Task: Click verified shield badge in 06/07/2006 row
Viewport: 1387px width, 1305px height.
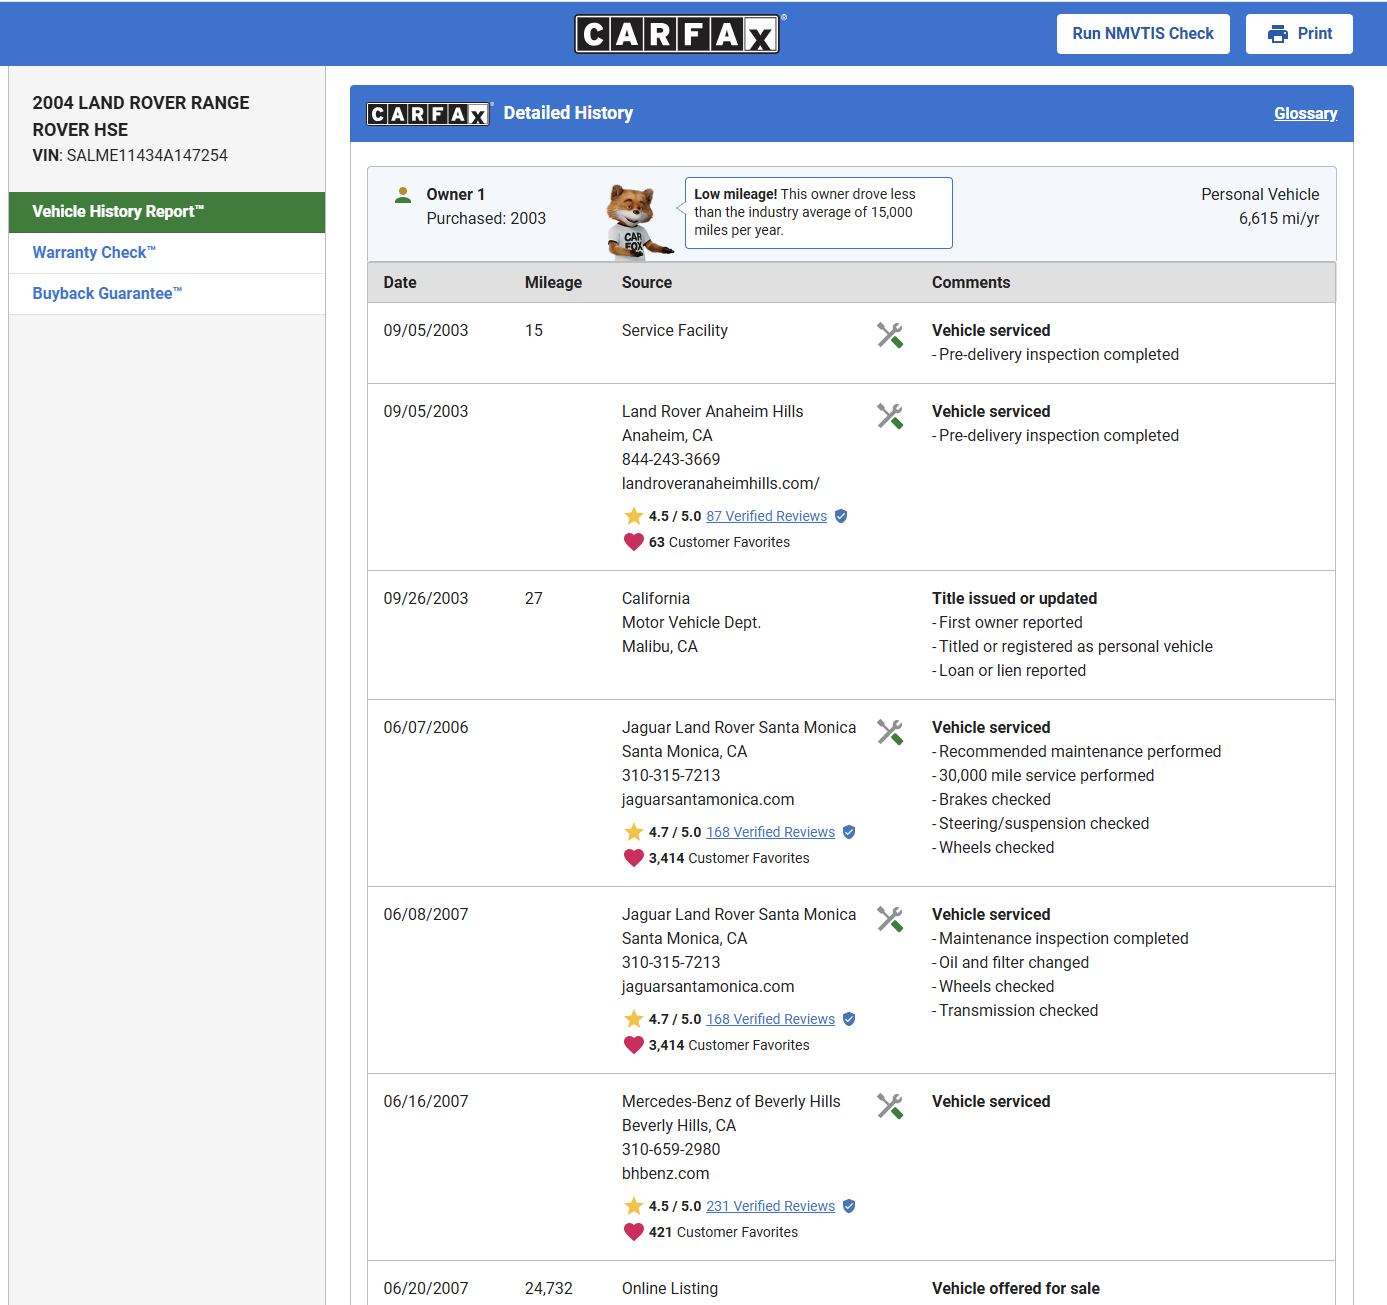Action: tap(849, 832)
